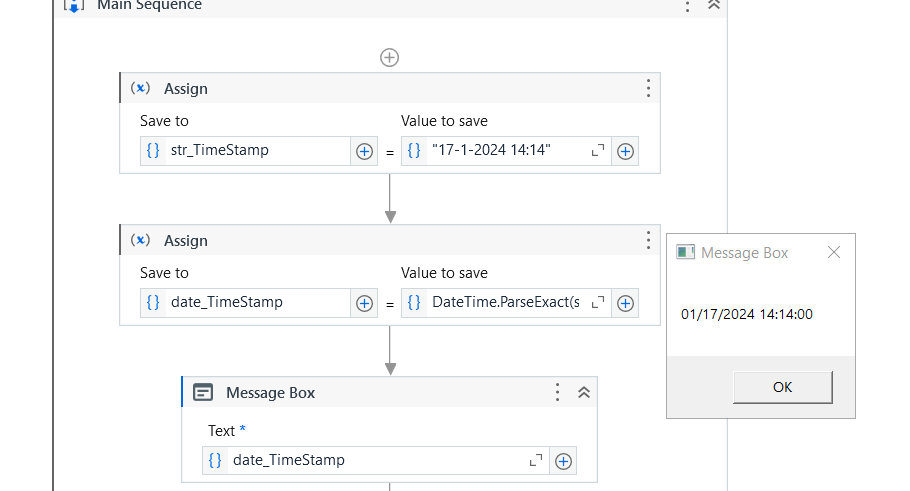Click plus button next to str_TimeStamp field
The width and height of the screenshot is (910, 491).
click(x=364, y=151)
